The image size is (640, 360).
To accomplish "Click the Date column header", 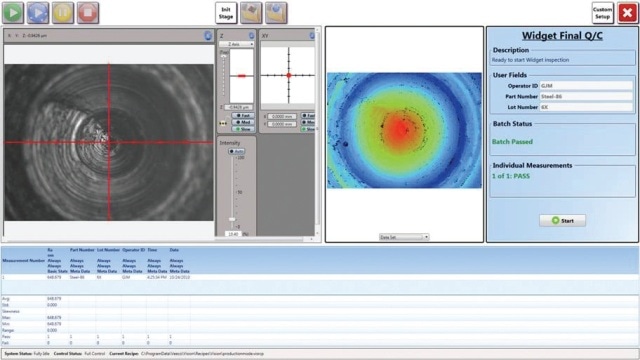I will point(174,250).
